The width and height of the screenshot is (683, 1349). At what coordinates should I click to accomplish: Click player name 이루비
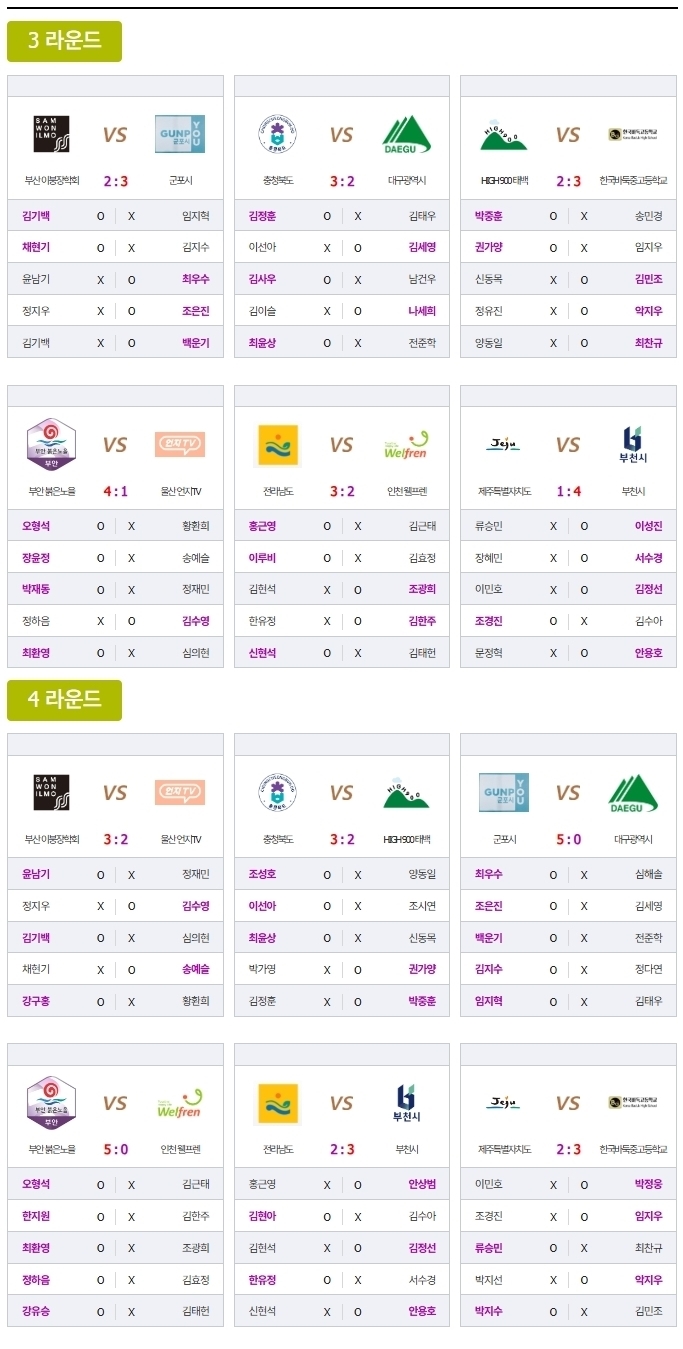263,557
